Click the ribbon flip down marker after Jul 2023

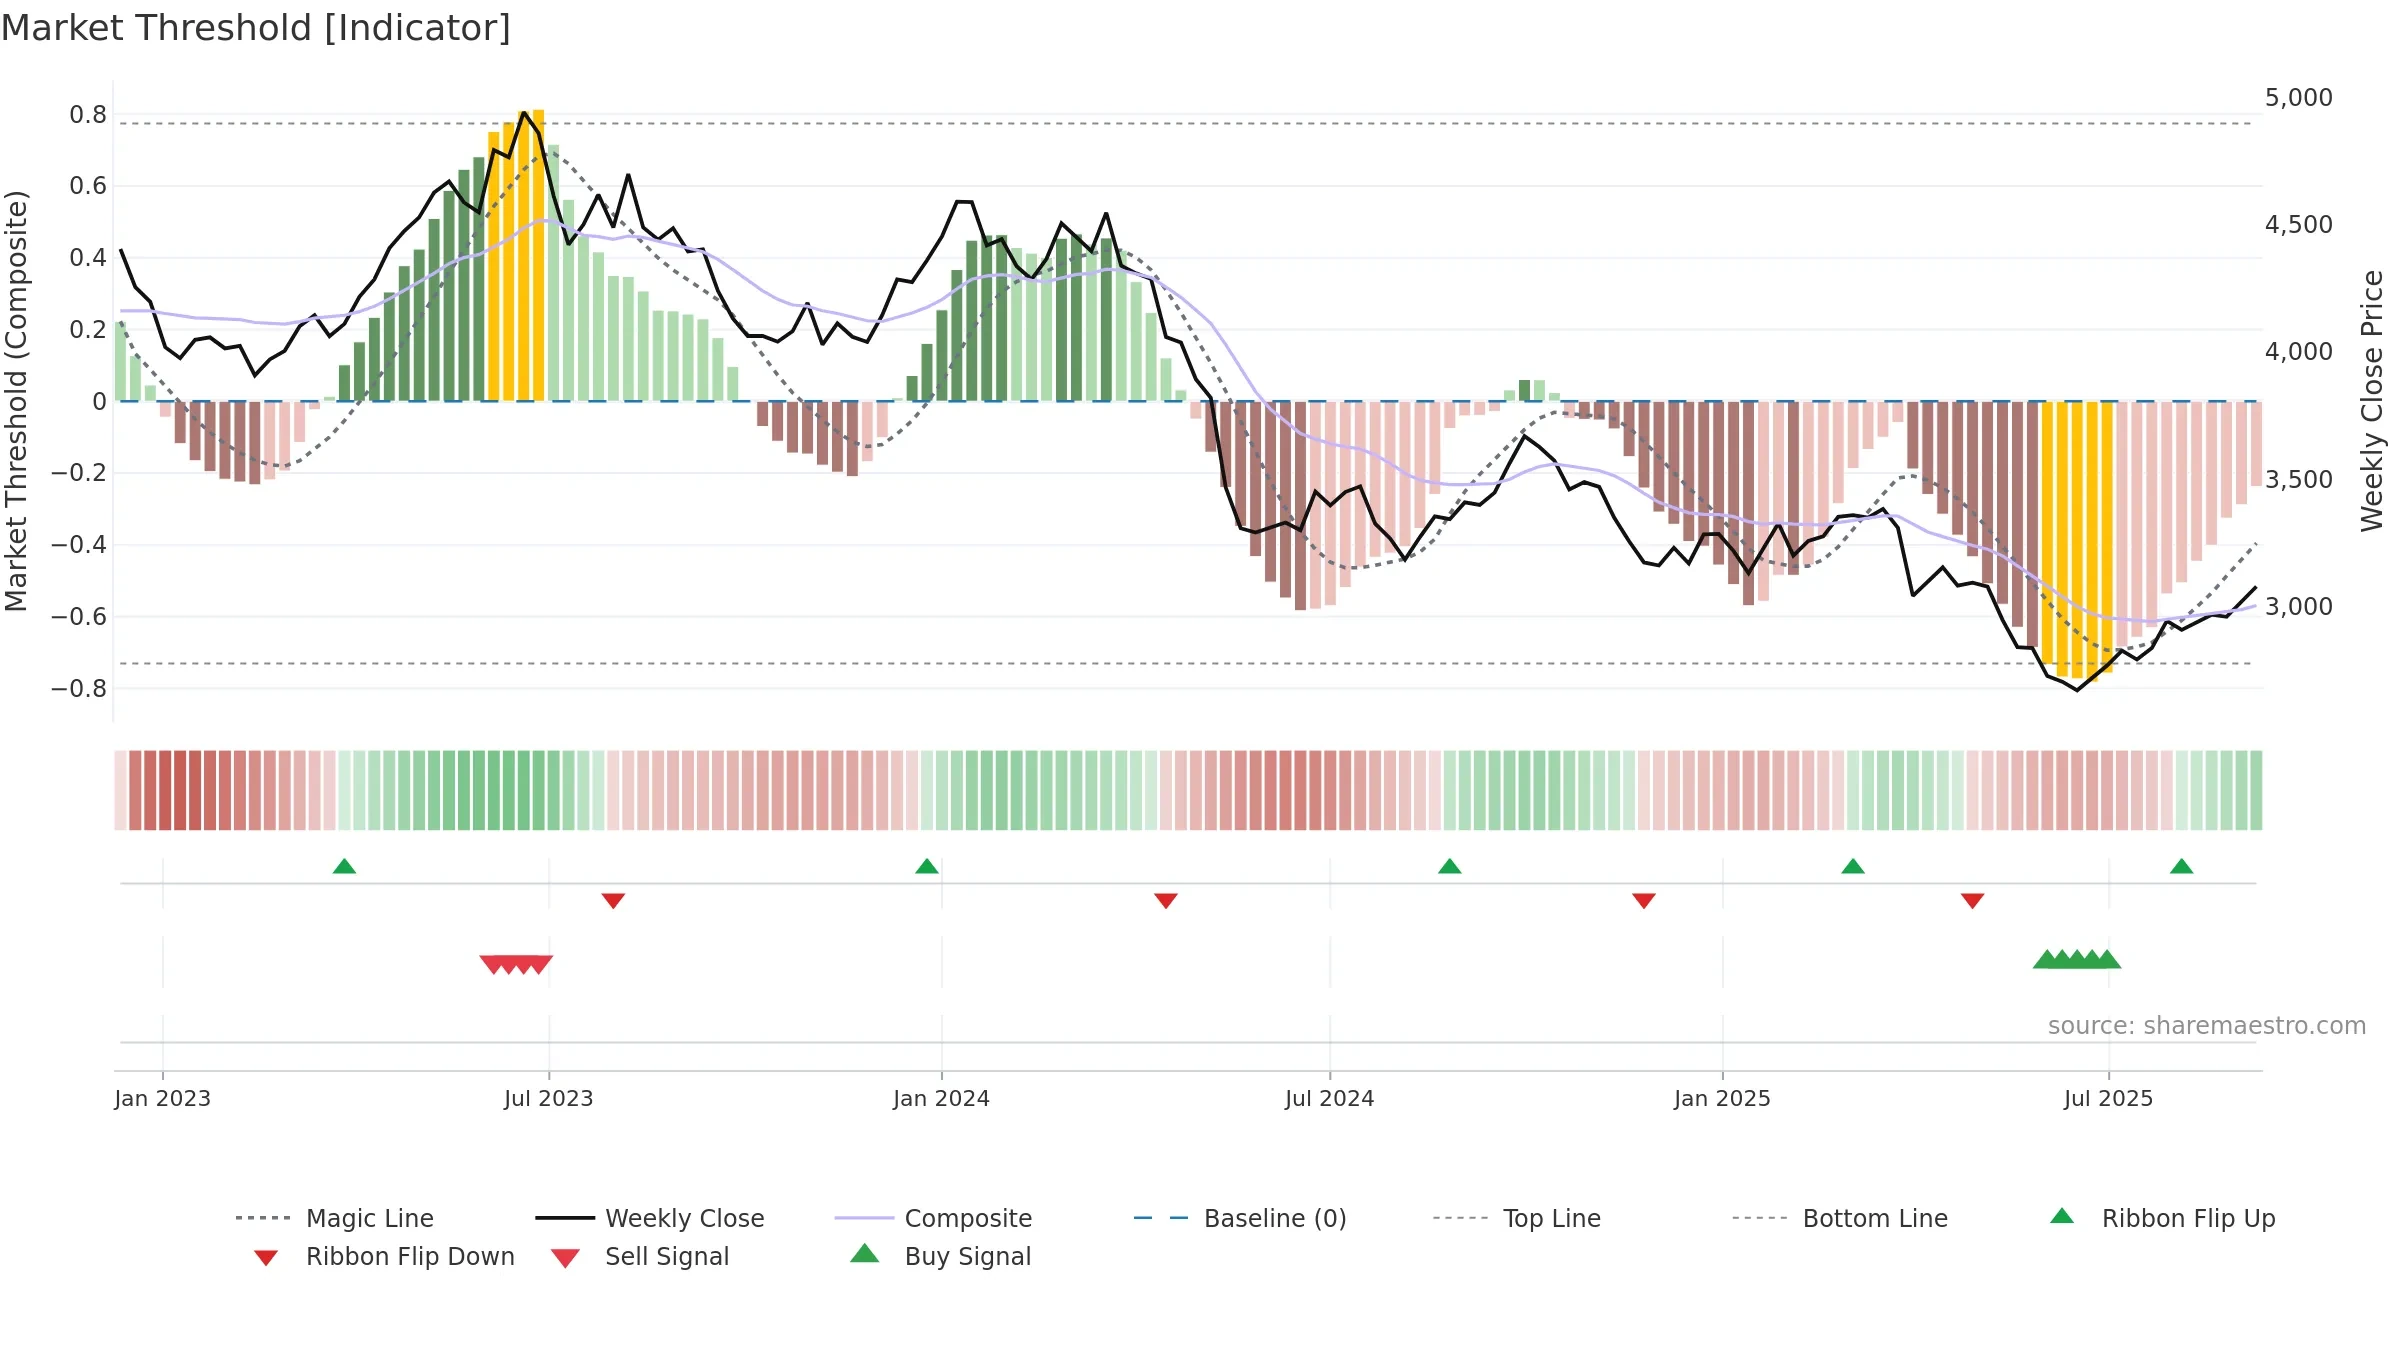click(x=613, y=901)
